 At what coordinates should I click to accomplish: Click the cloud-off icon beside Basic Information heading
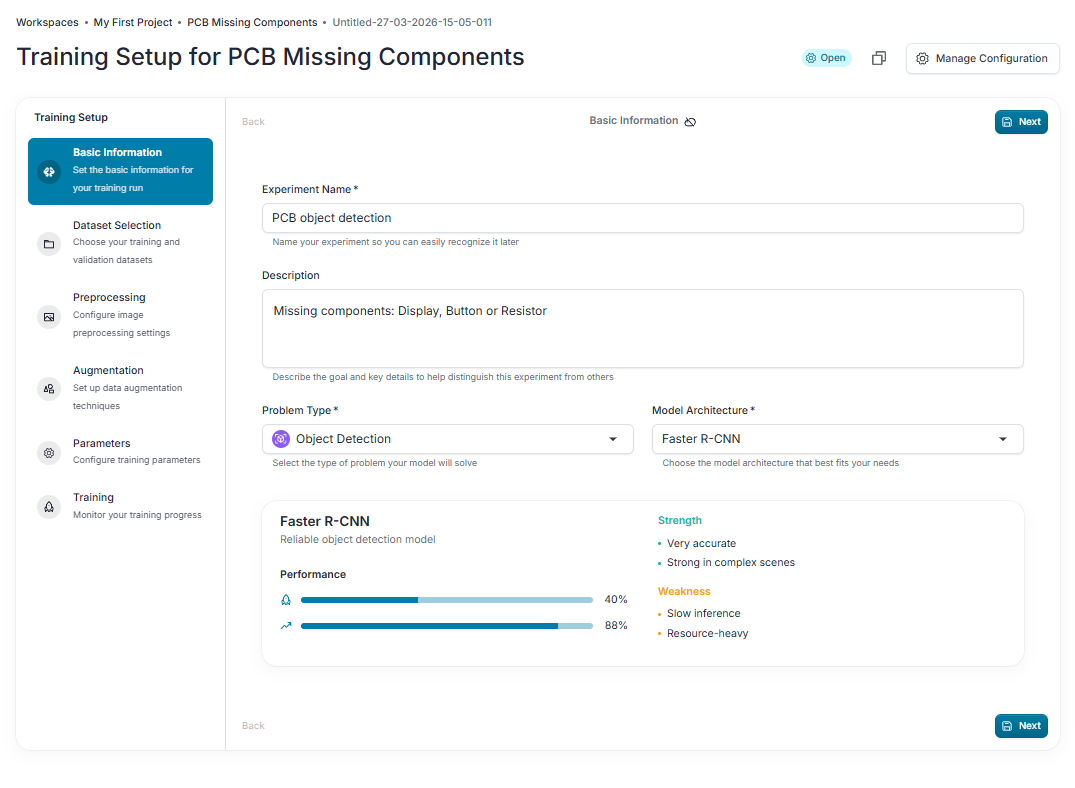(690, 121)
